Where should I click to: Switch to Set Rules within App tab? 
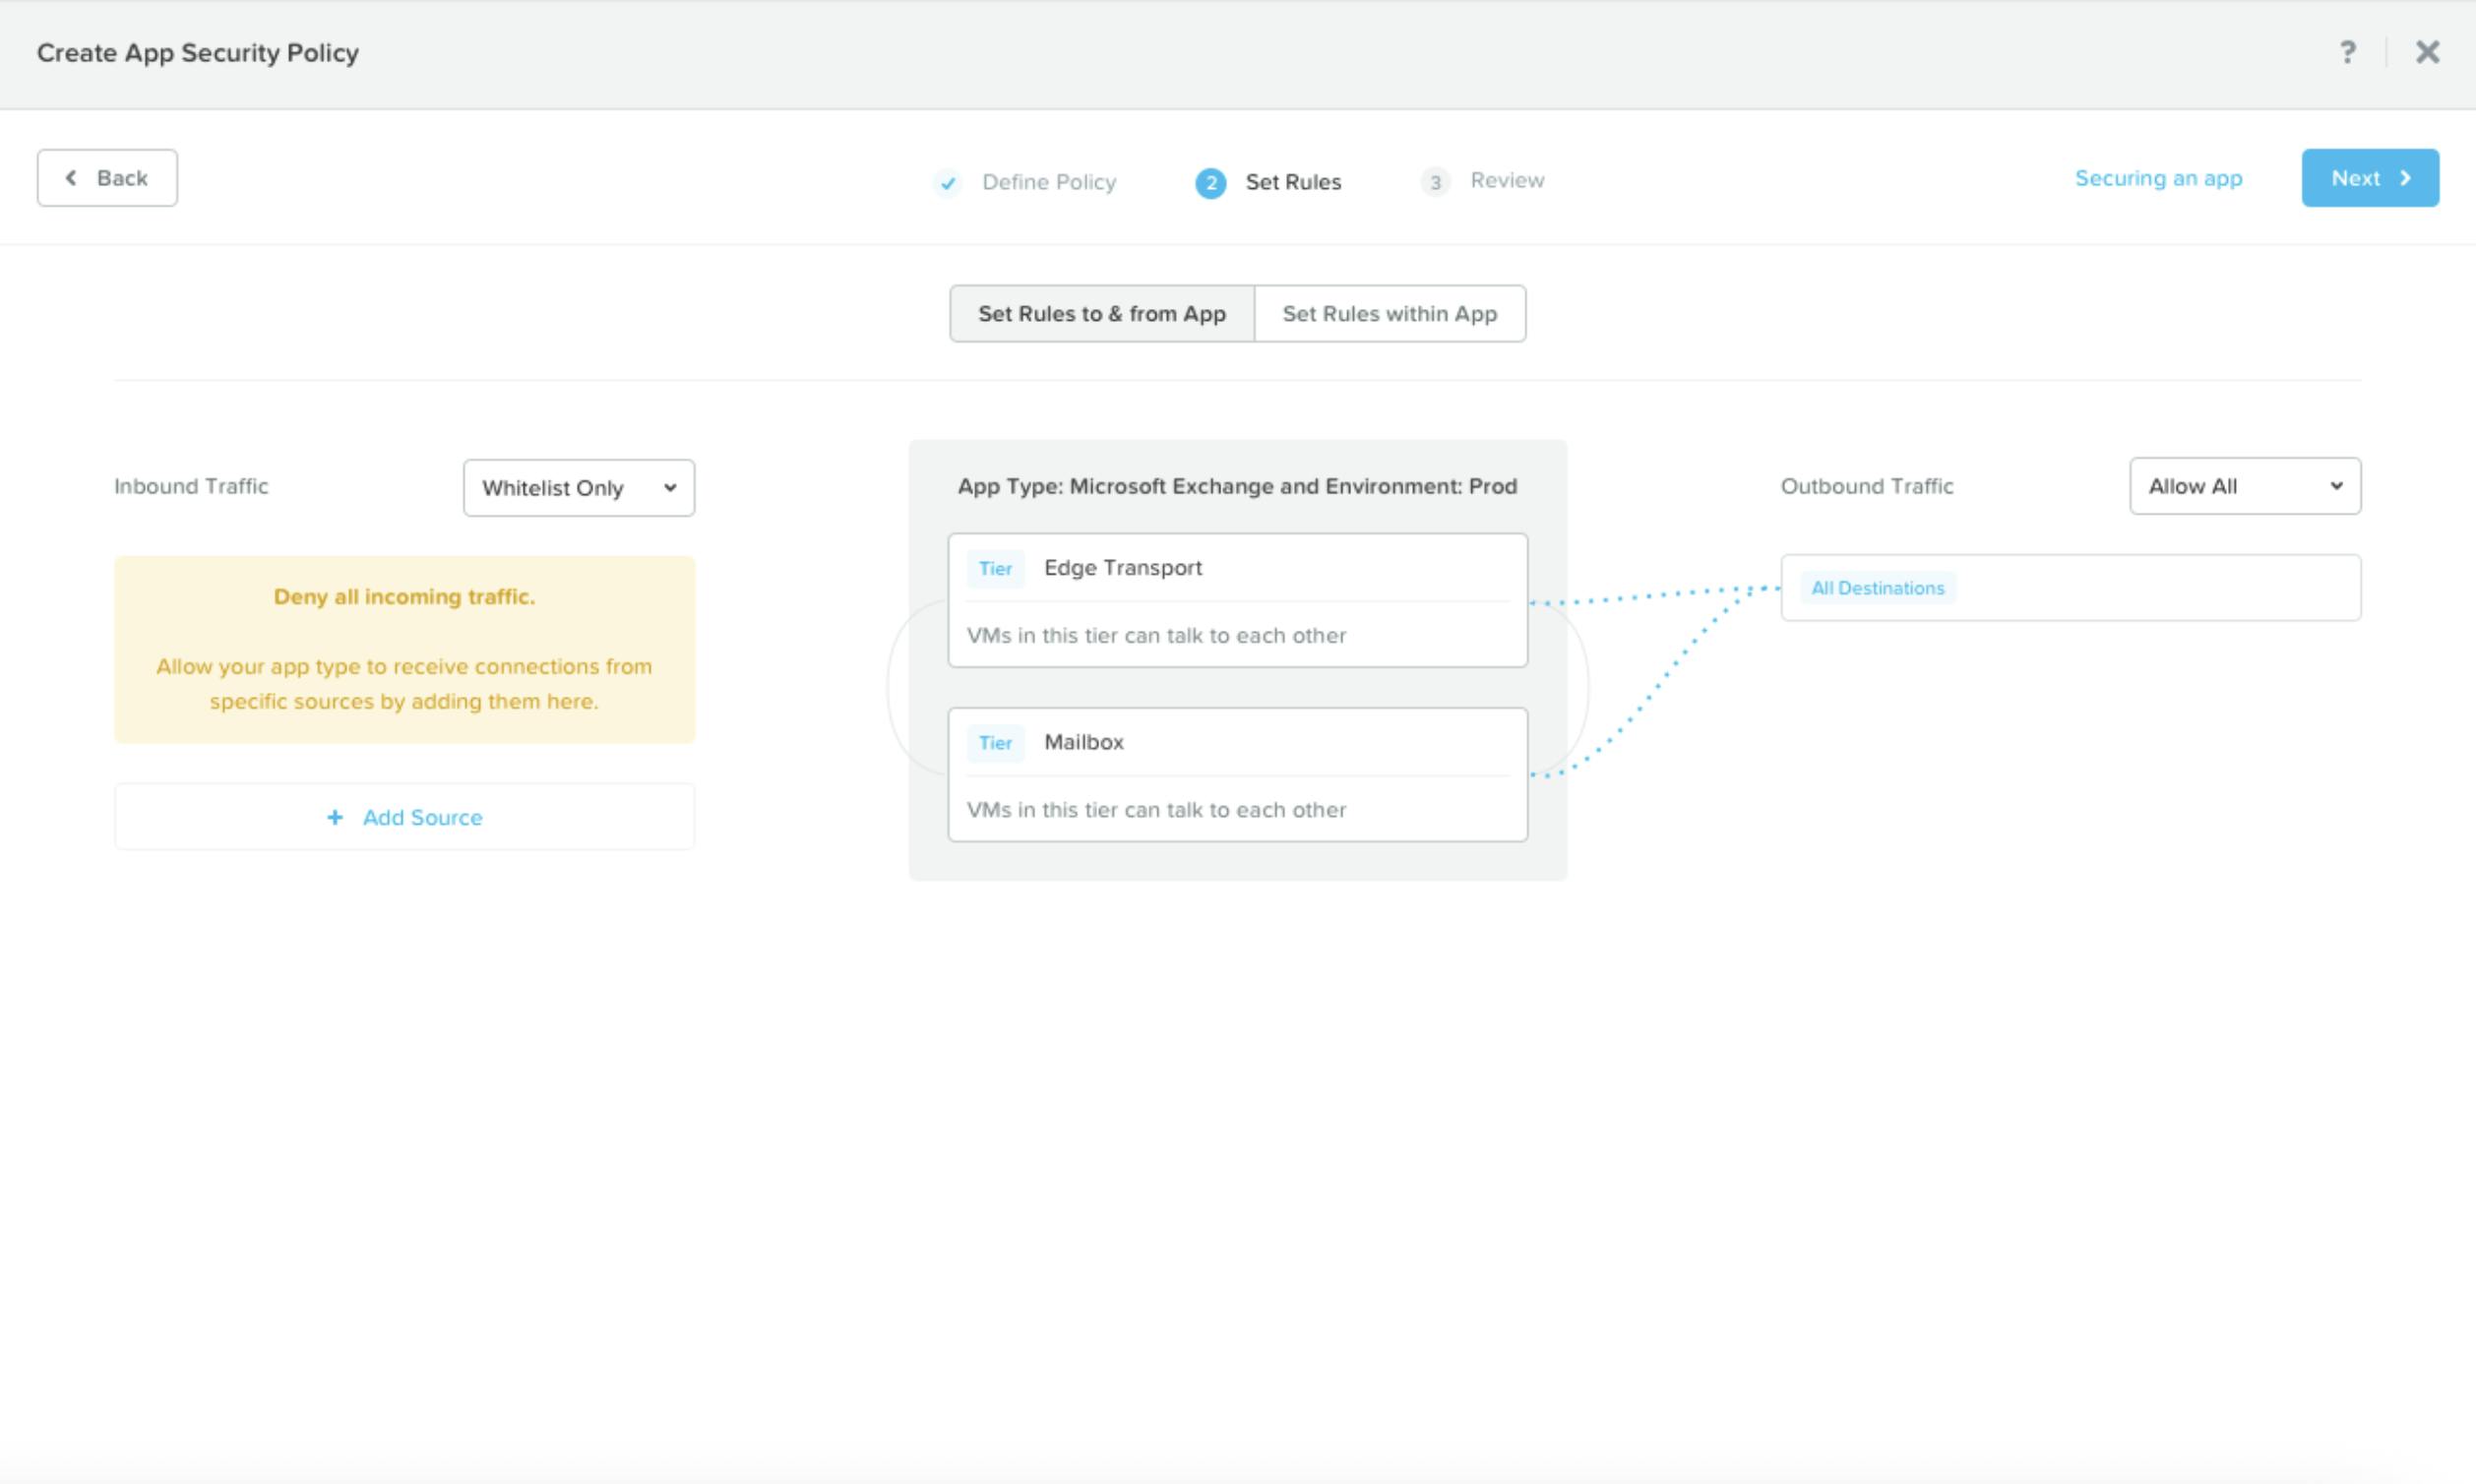pos(1389,314)
